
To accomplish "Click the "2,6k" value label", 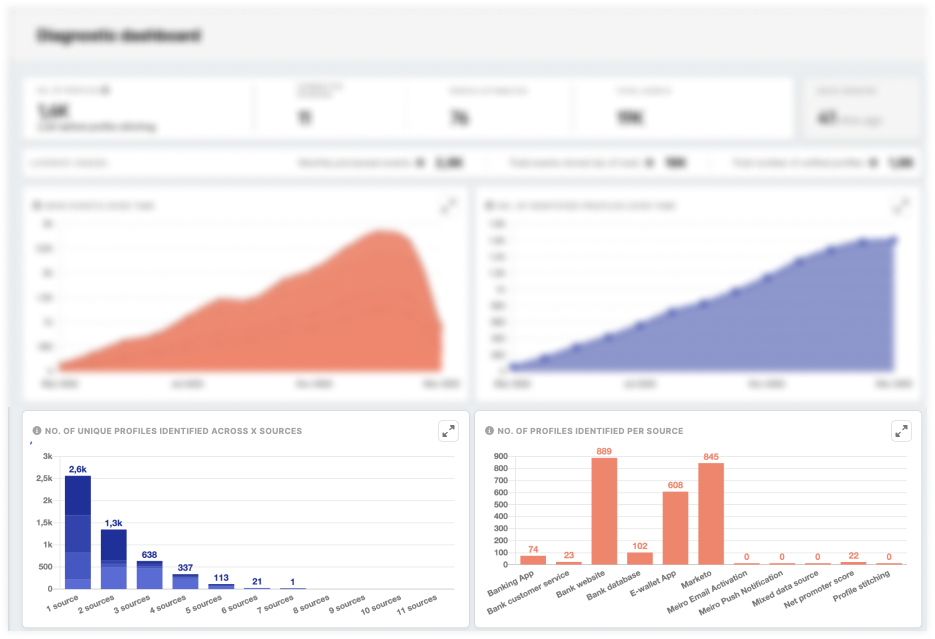I will (x=78, y=469).
